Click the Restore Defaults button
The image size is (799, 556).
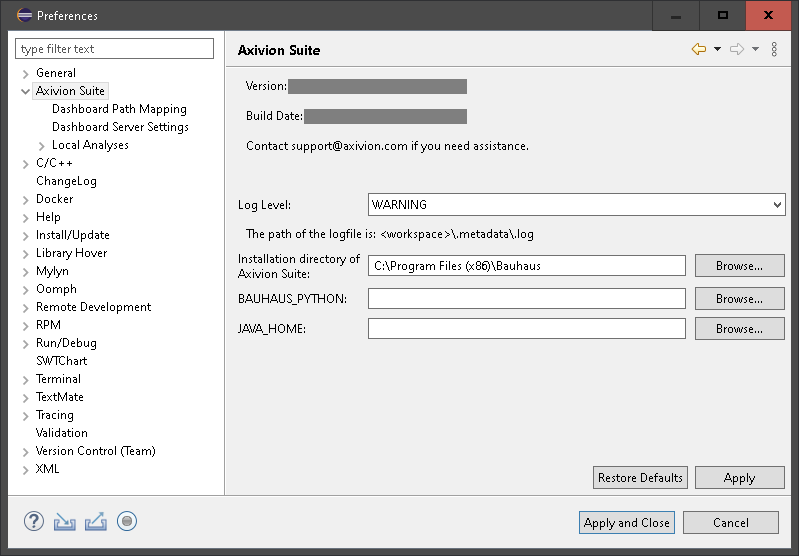click(x=640, y=478)
